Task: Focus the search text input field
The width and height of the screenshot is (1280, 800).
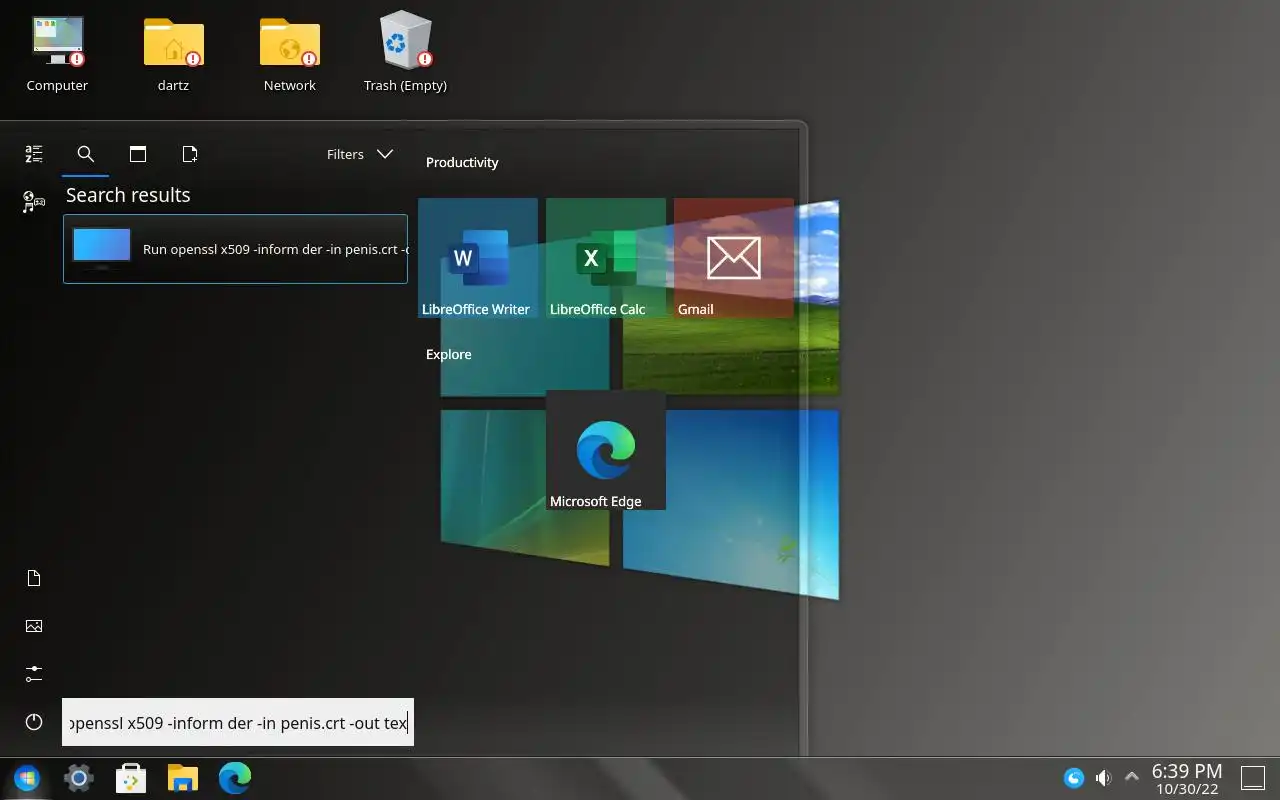Action: click(238, 722)
